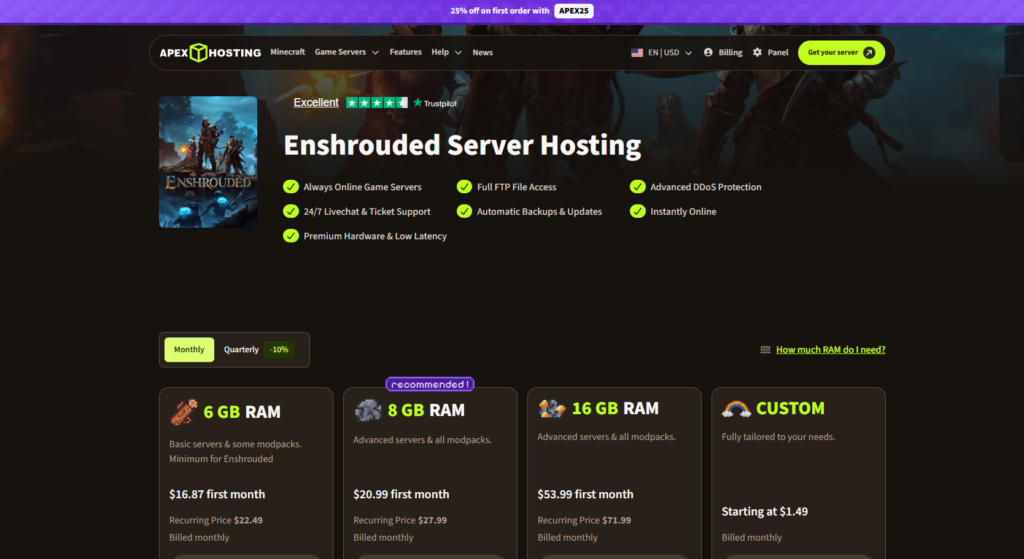This screenshot has width=1024, height=559.
Task: Click the rainbow icon on Custom plan
Action: (x=736, y=408)
